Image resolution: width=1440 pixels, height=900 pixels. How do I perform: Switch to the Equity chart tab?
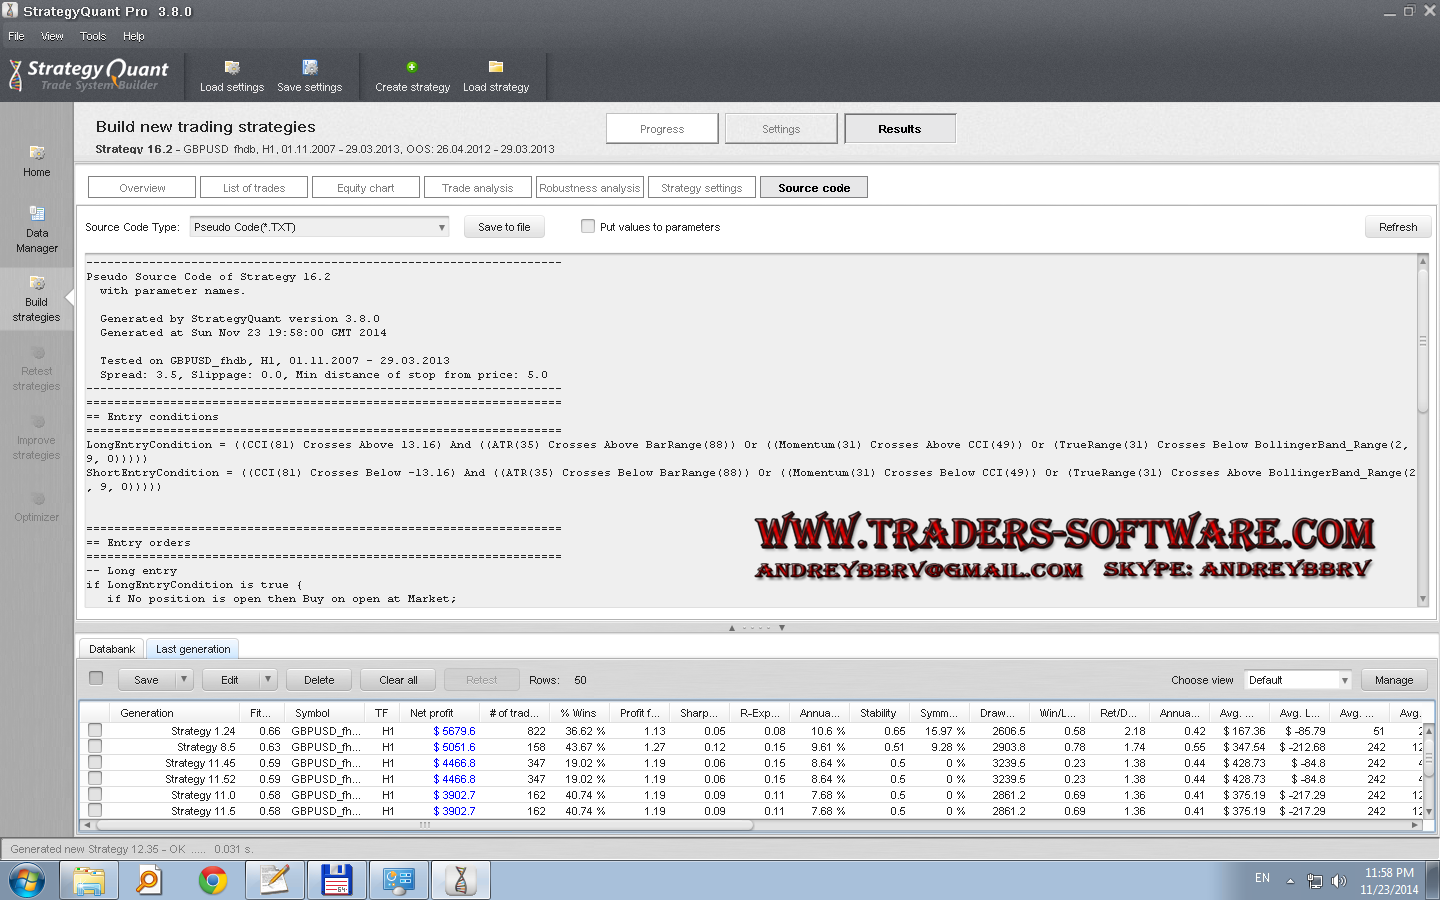[x=365, y=188]
